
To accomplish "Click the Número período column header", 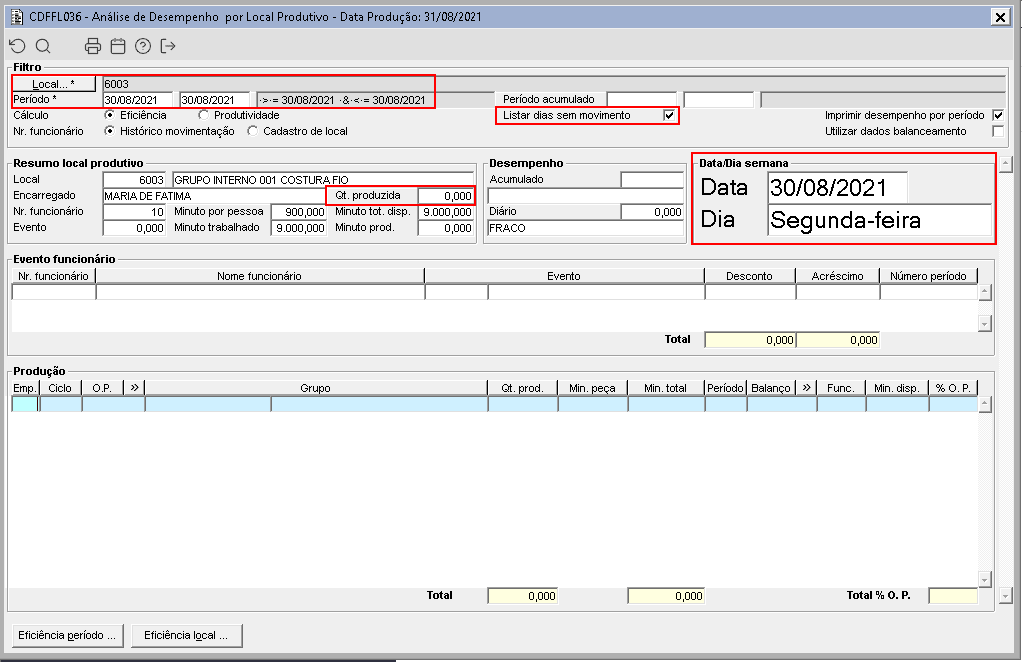I will coord(928,276).
